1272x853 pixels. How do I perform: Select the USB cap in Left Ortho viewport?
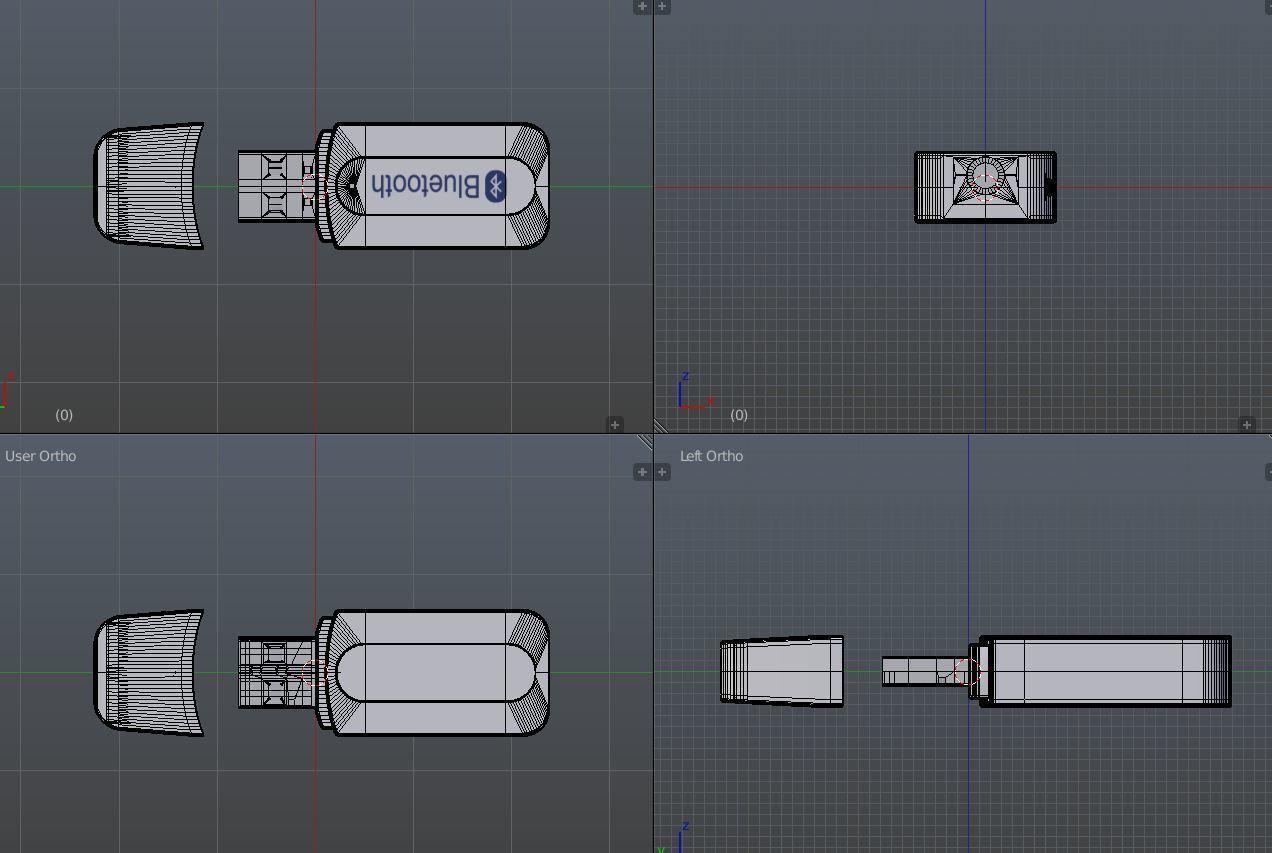[782, 671]
